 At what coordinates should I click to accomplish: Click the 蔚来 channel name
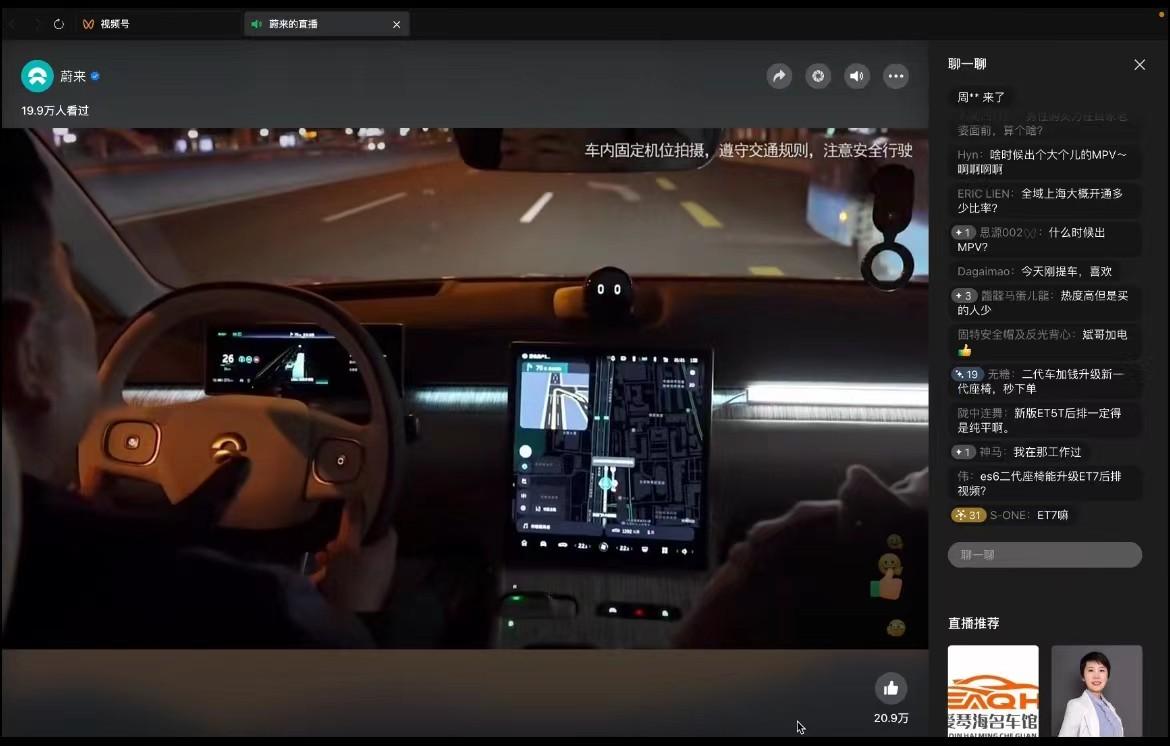(73, 76)
